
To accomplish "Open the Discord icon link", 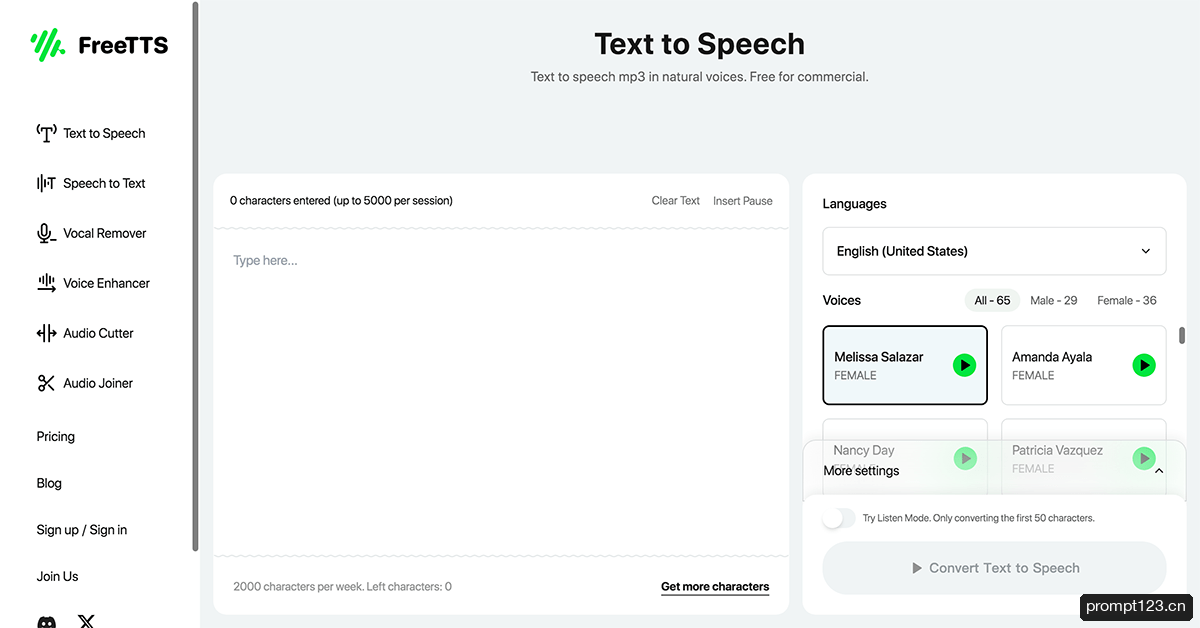I will tap(47, 622).
